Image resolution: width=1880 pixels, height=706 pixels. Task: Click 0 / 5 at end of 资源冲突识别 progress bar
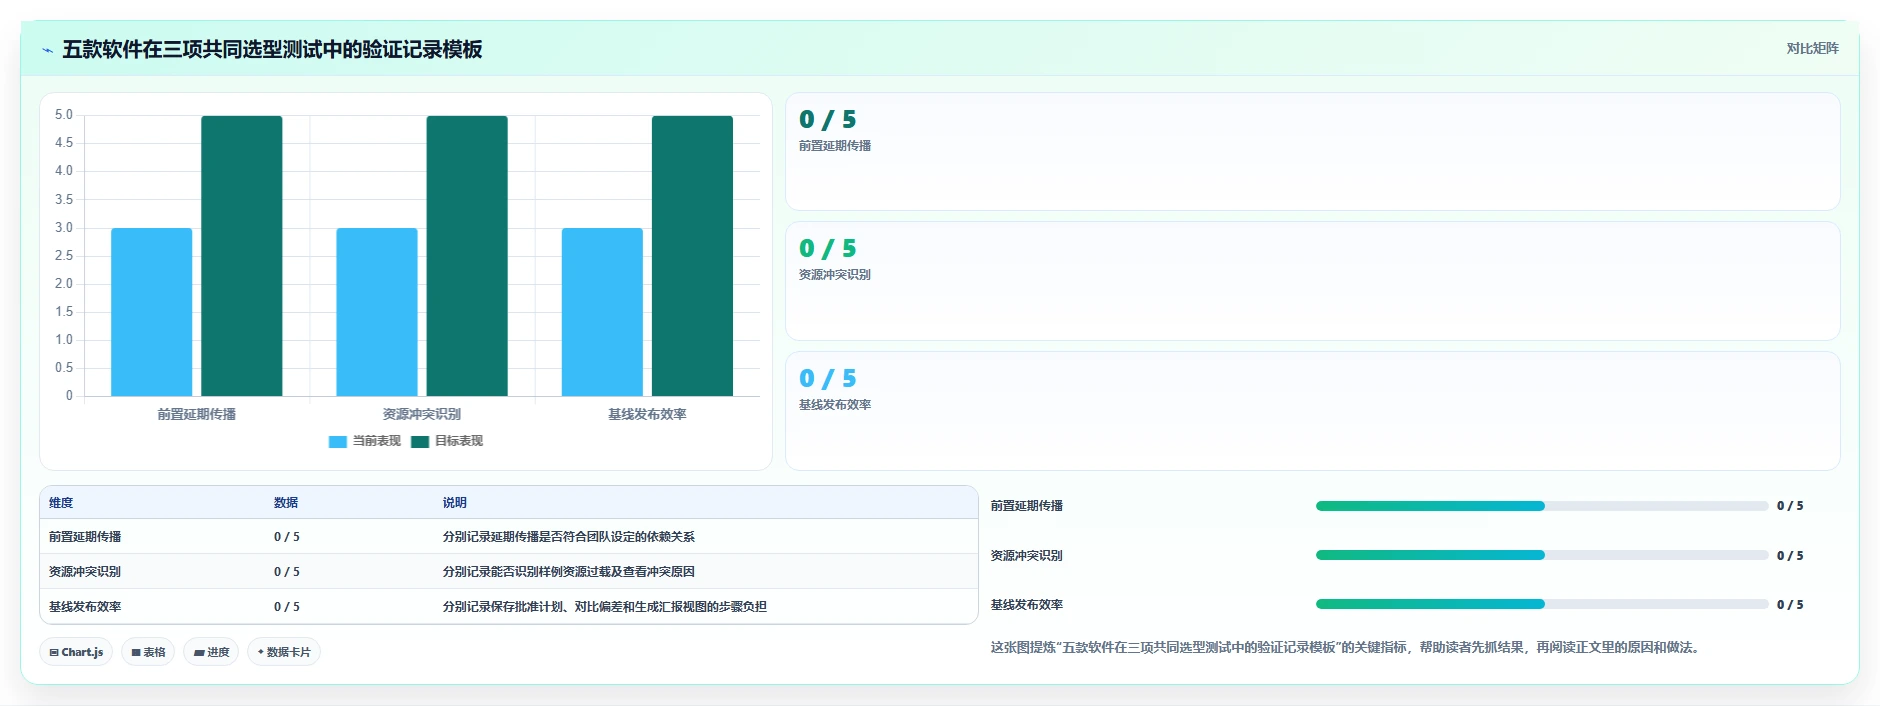coord(1790,556)
